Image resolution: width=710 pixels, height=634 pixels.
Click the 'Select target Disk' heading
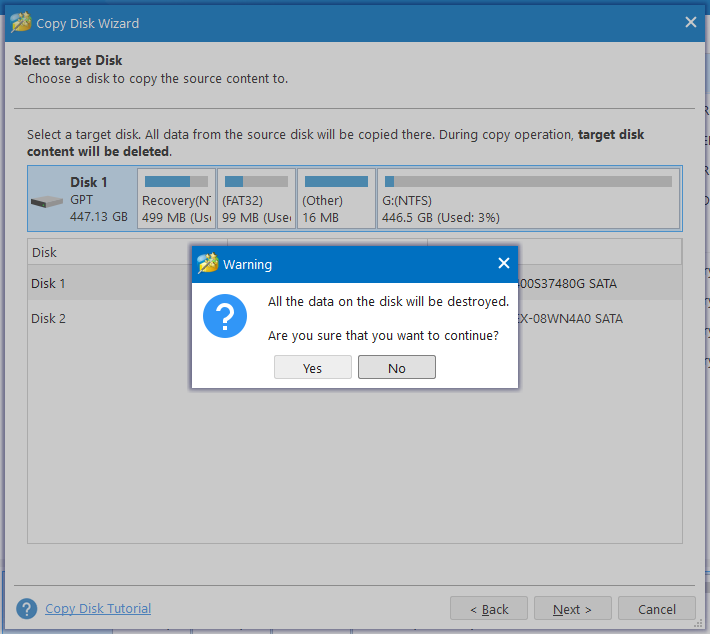coord(68,60)
